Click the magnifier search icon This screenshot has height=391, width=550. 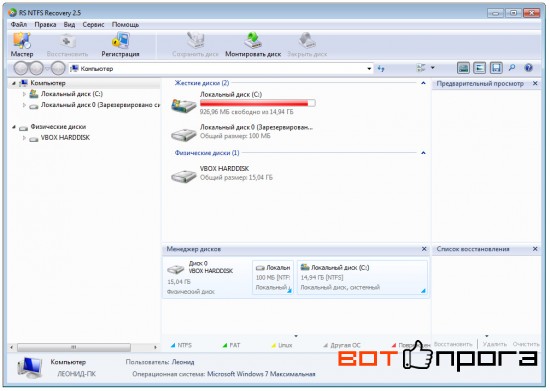[x=512, y=68]
